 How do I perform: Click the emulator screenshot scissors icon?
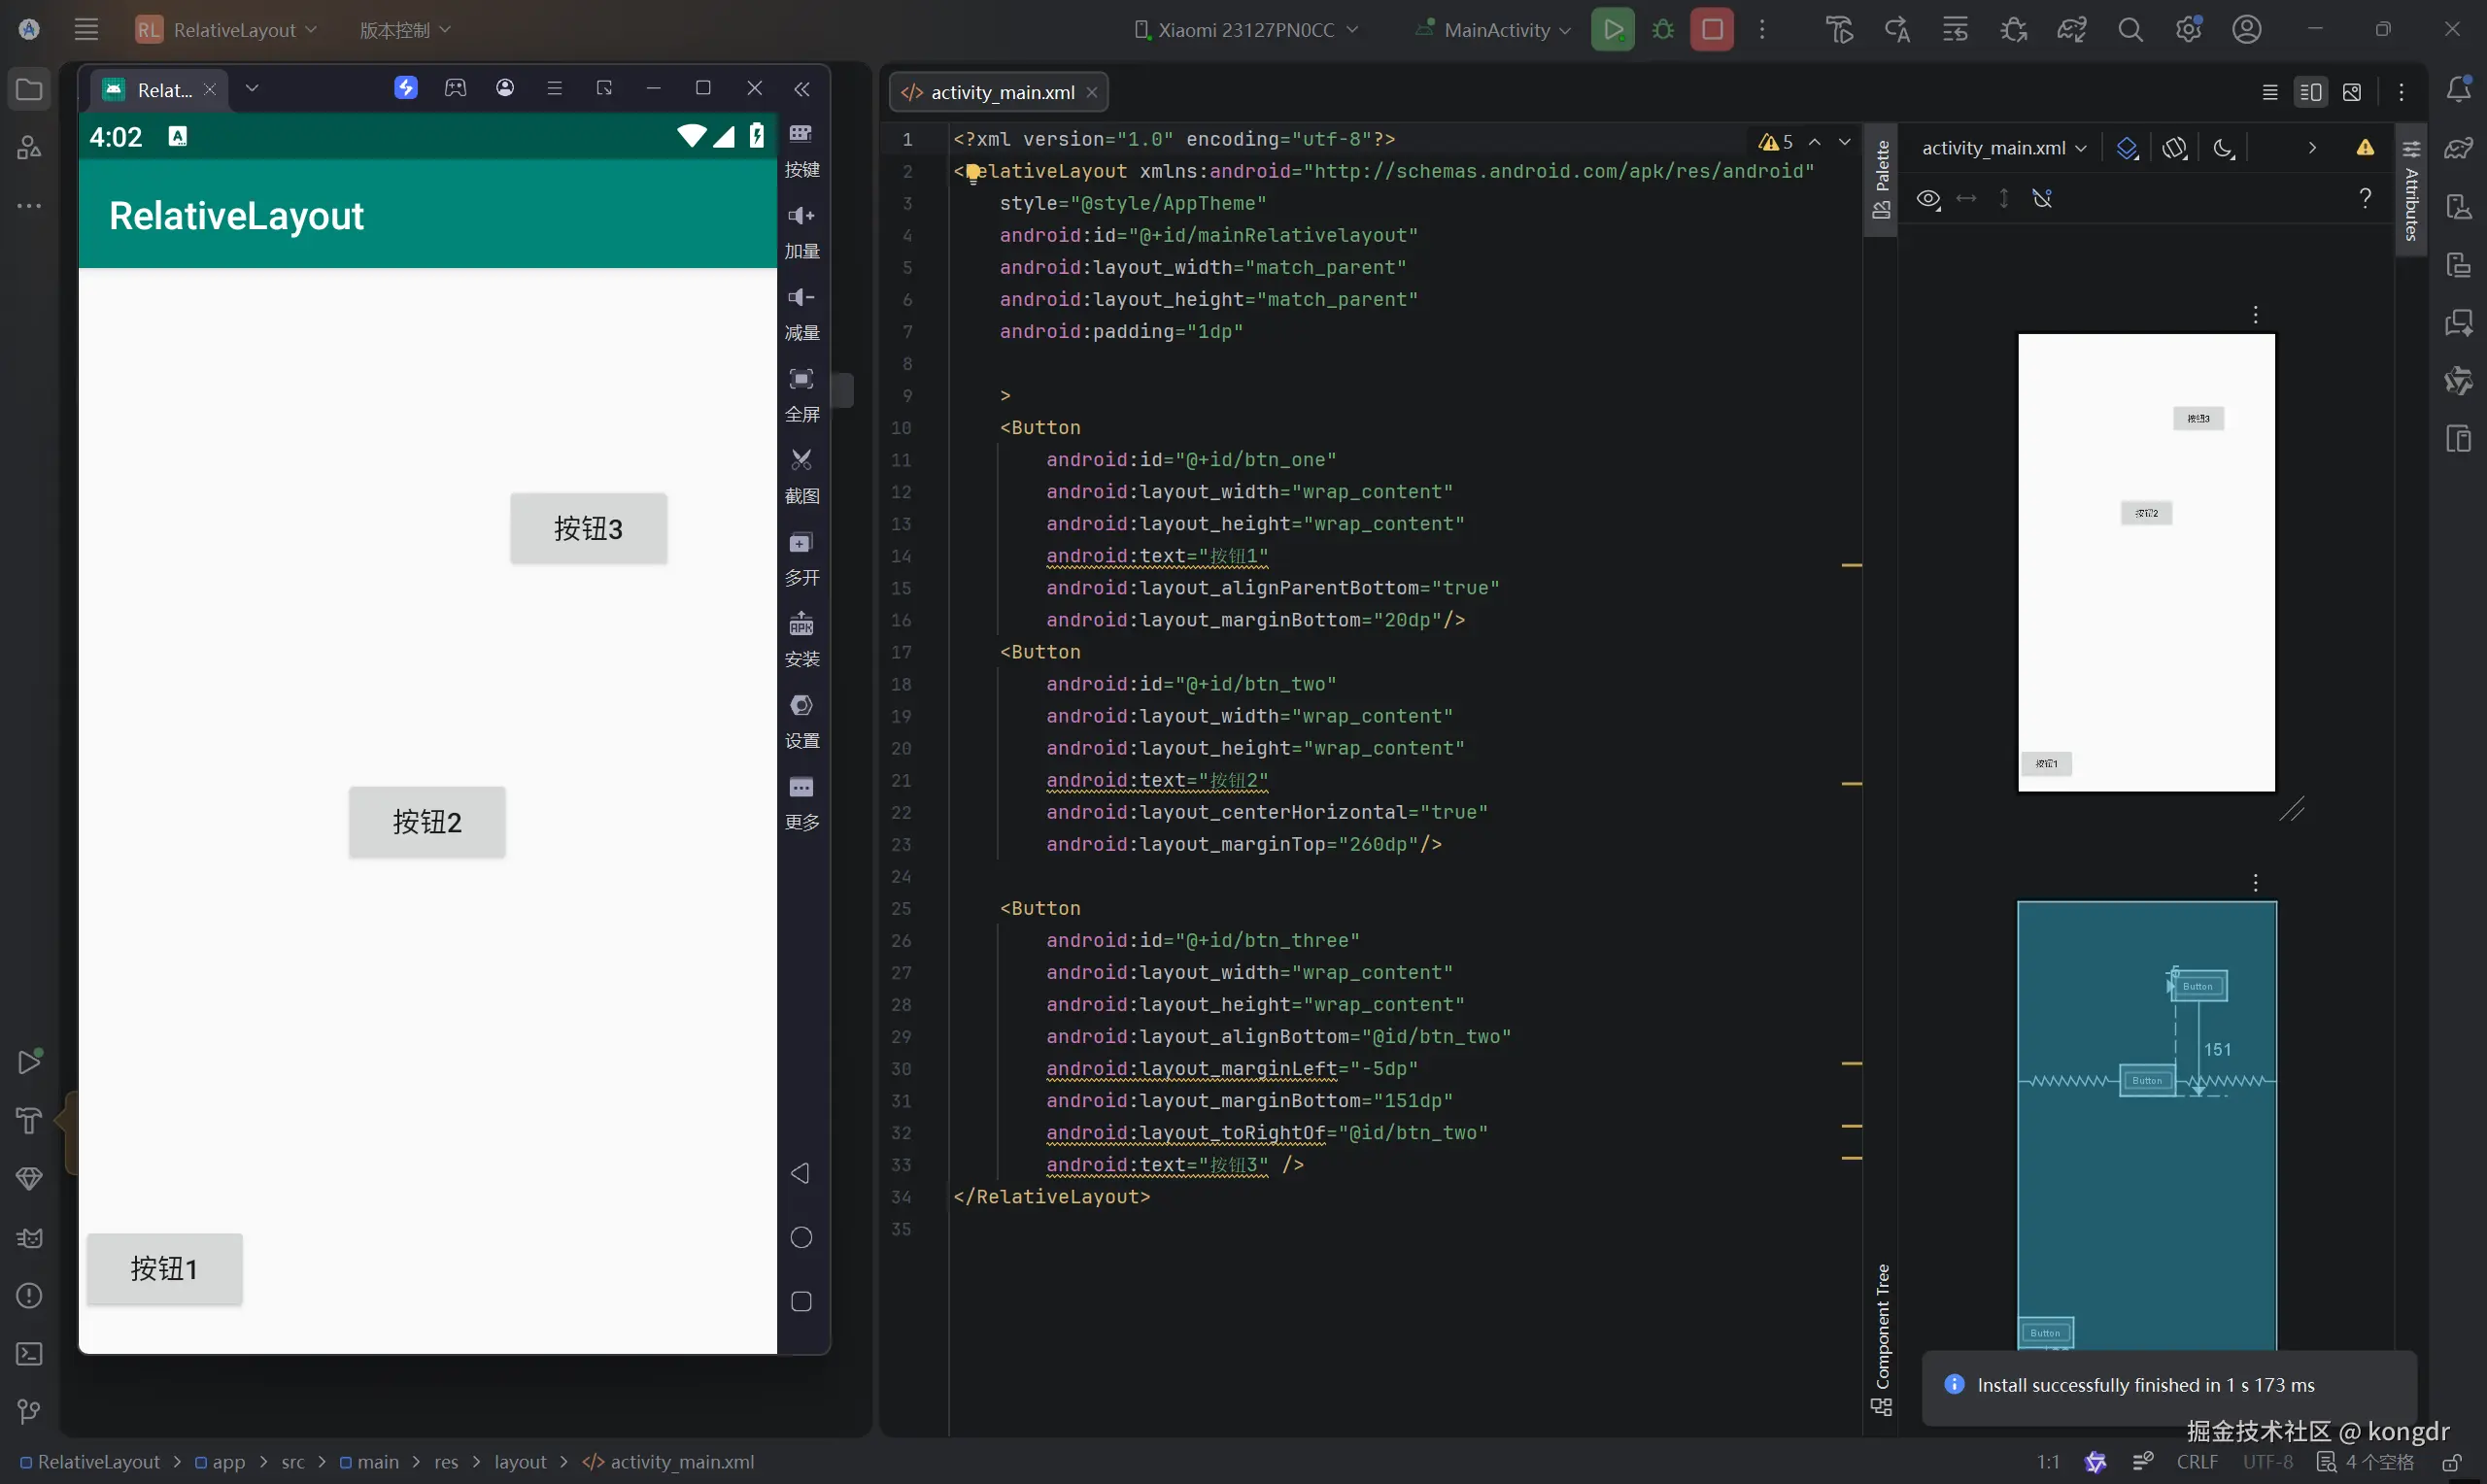(x=801, y=461)
